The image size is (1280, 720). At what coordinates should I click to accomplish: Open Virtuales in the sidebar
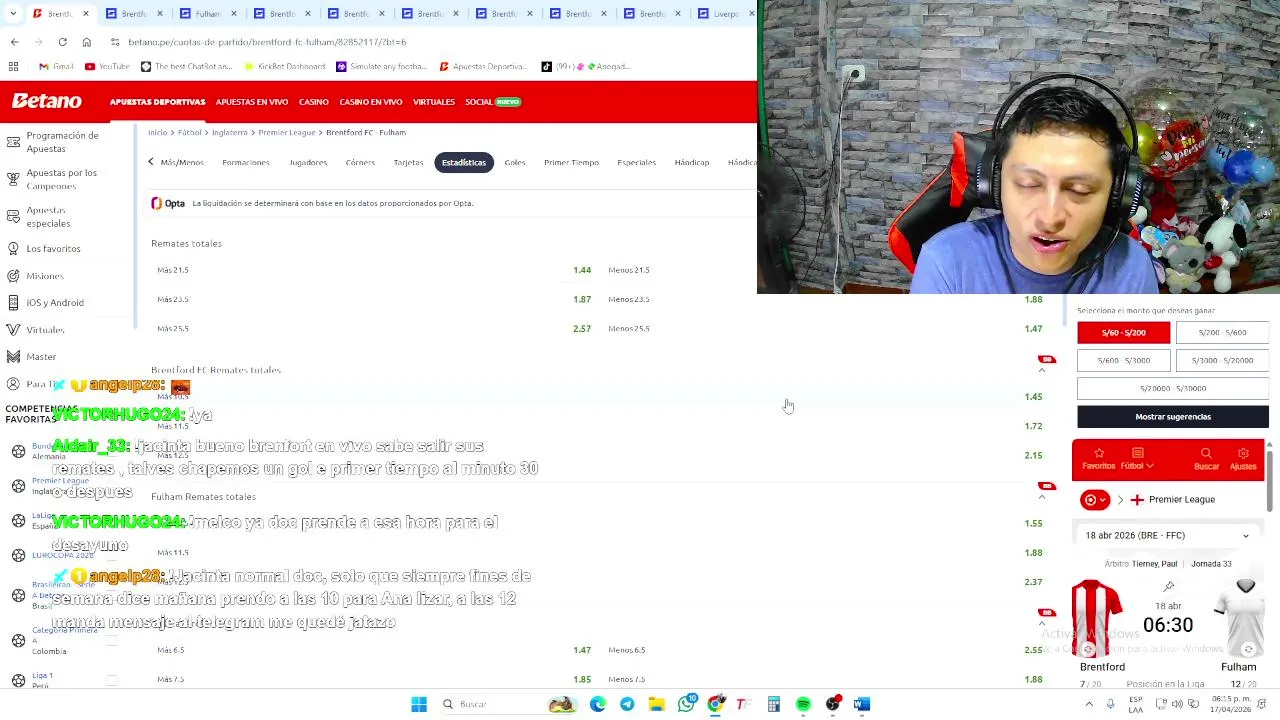pos(45,330)
